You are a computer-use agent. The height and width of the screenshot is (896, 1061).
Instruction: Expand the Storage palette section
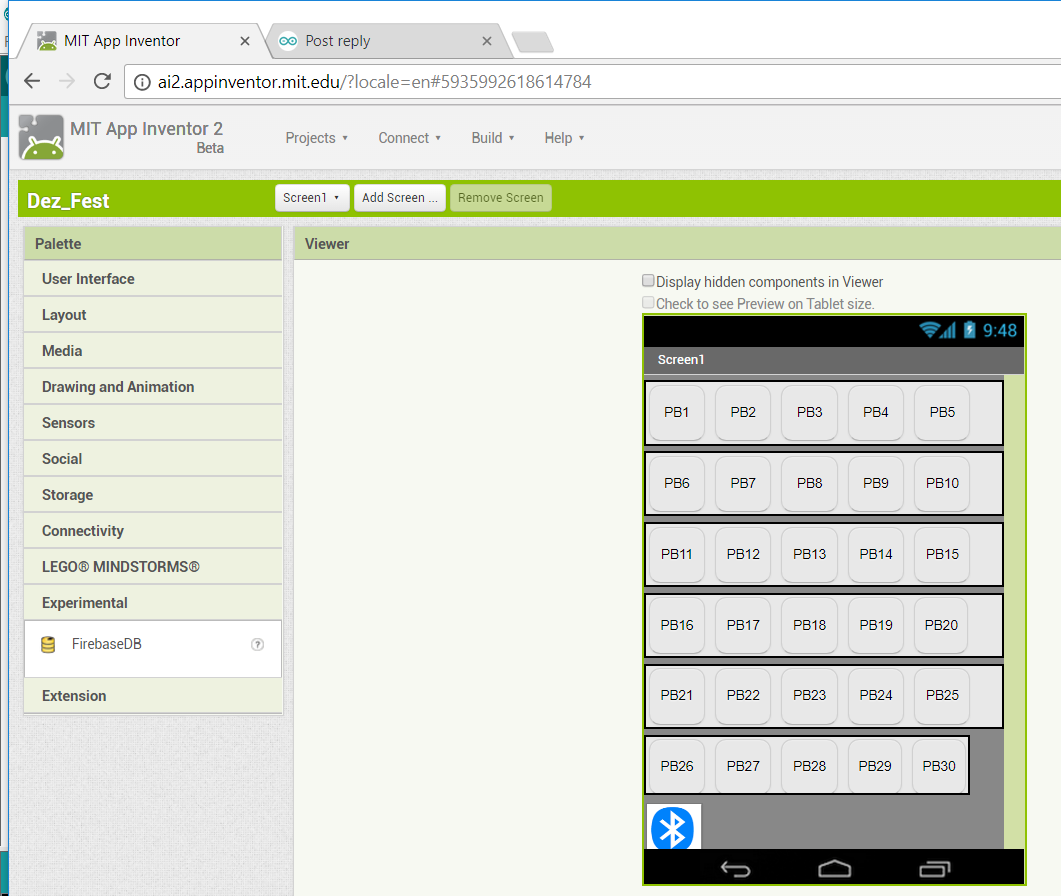click(153, 495)
